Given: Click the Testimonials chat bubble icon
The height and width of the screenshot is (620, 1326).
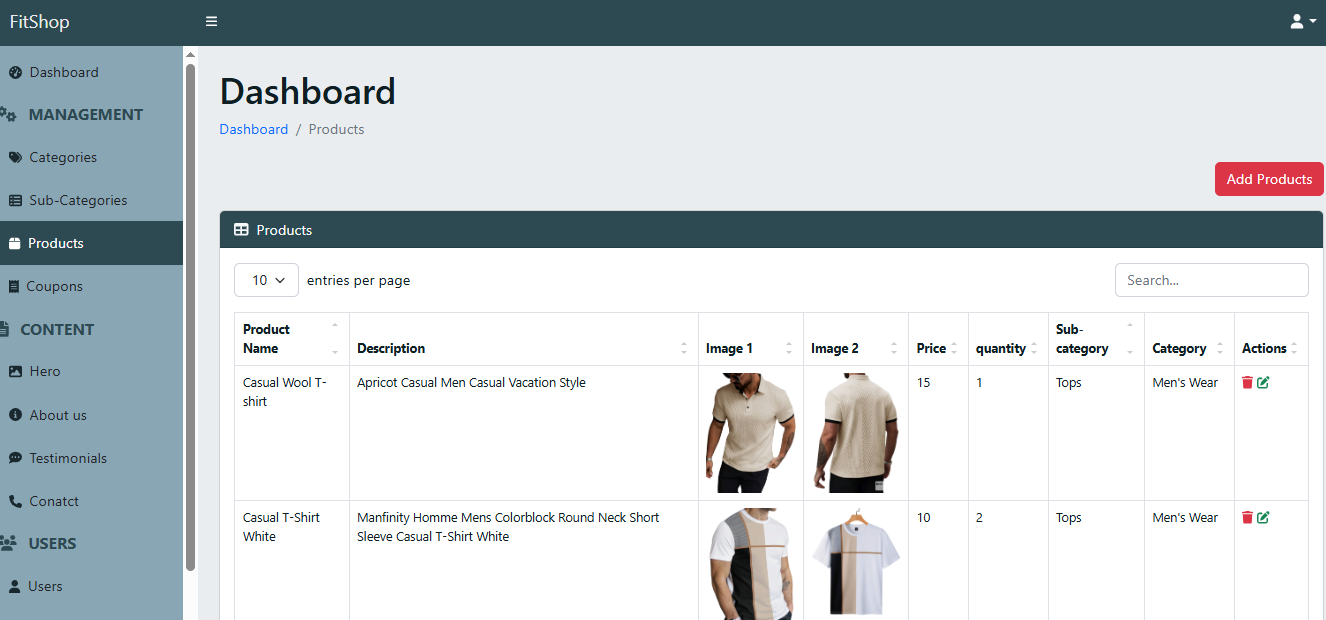Looking at the screenshot, I should pos(15,459).
